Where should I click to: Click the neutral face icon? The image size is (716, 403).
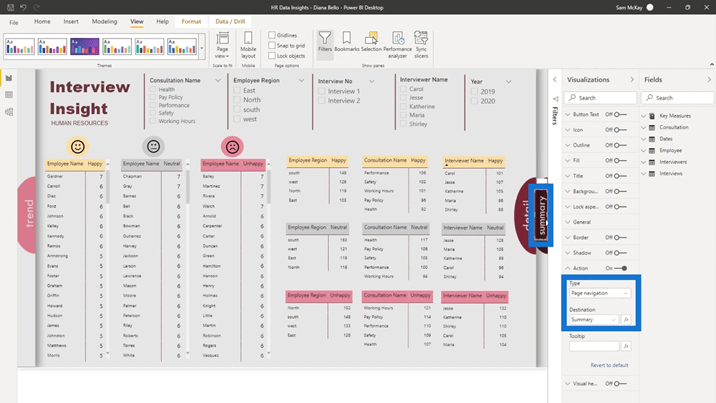tap(153, 147)
